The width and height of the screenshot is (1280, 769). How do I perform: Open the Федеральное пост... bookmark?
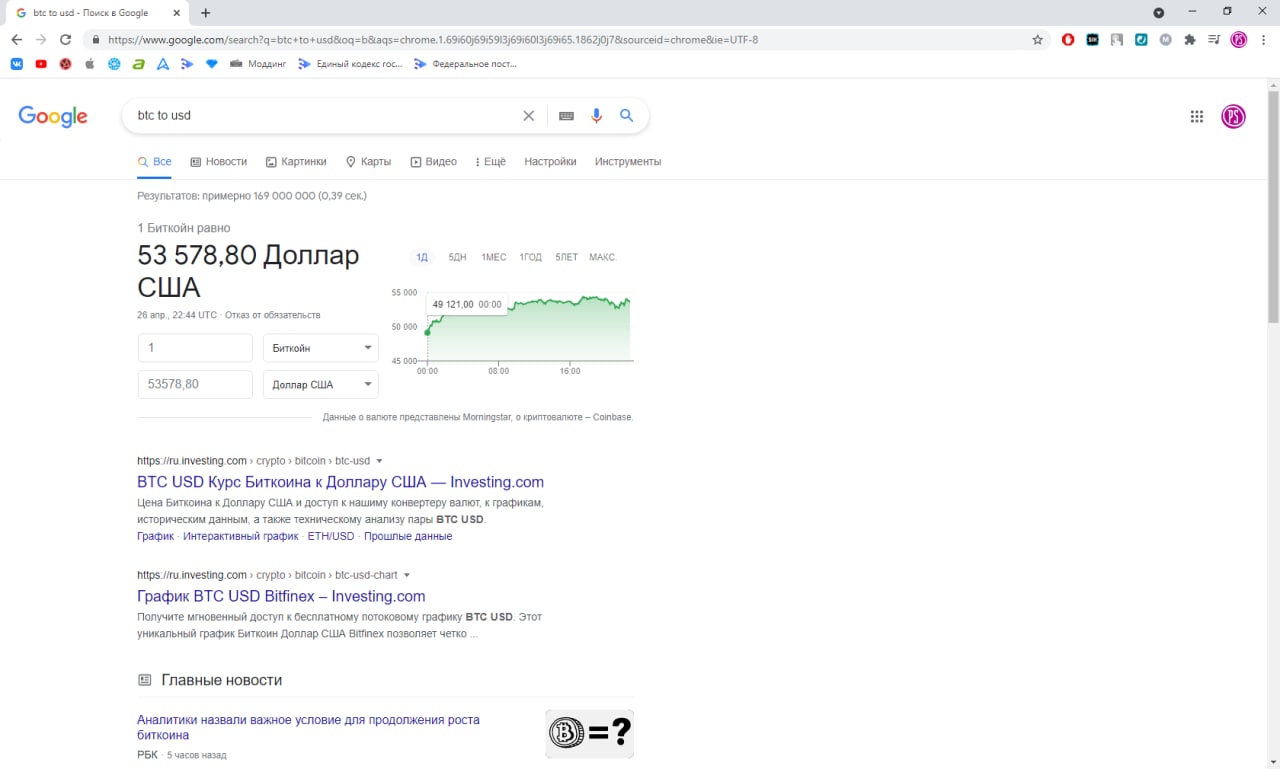[x=465, y=64]
